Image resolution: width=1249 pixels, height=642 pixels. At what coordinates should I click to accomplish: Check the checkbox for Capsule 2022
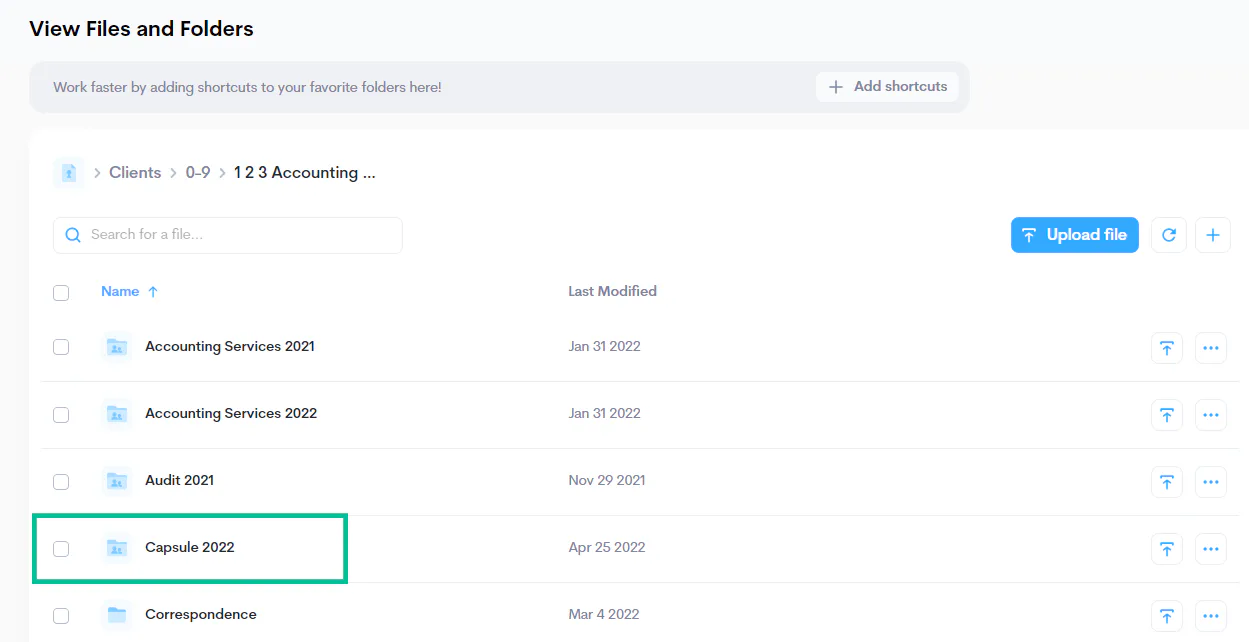pyautogui.click(x=61, y=548)
